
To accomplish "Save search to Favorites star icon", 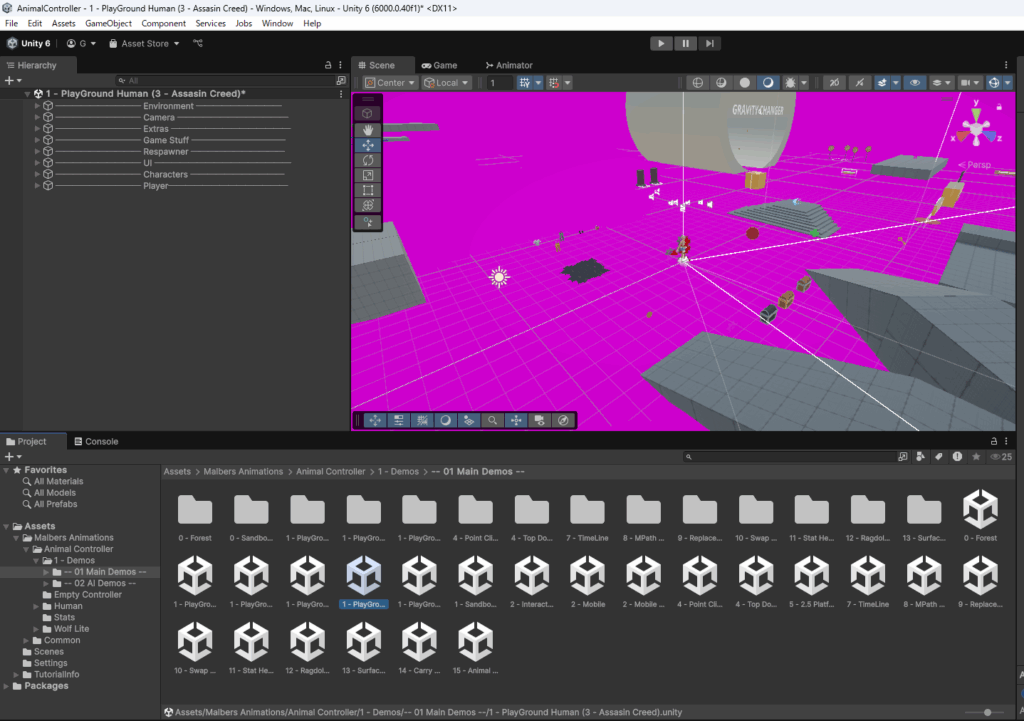I will point(976,457).
